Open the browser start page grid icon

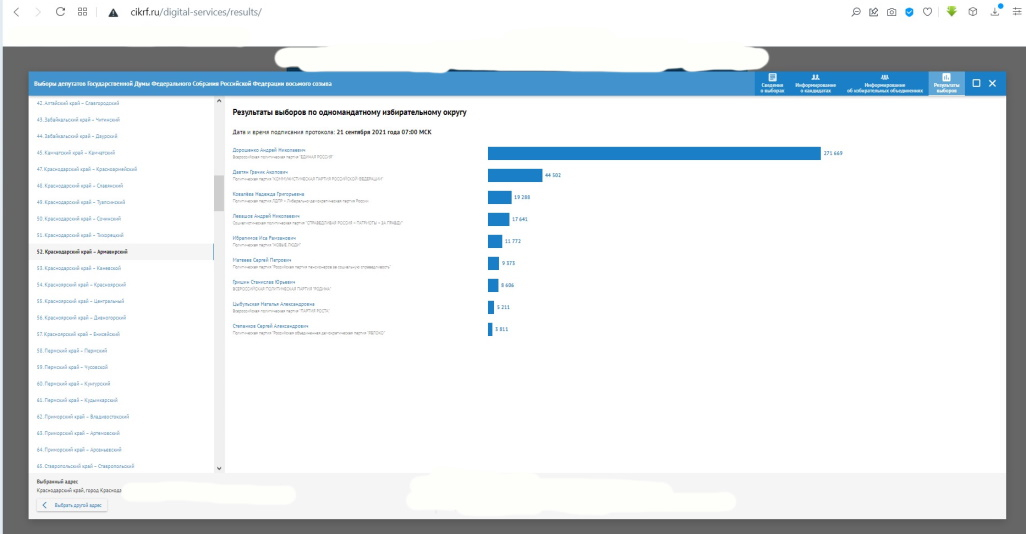pyautogui.click(x=82, y=12)
